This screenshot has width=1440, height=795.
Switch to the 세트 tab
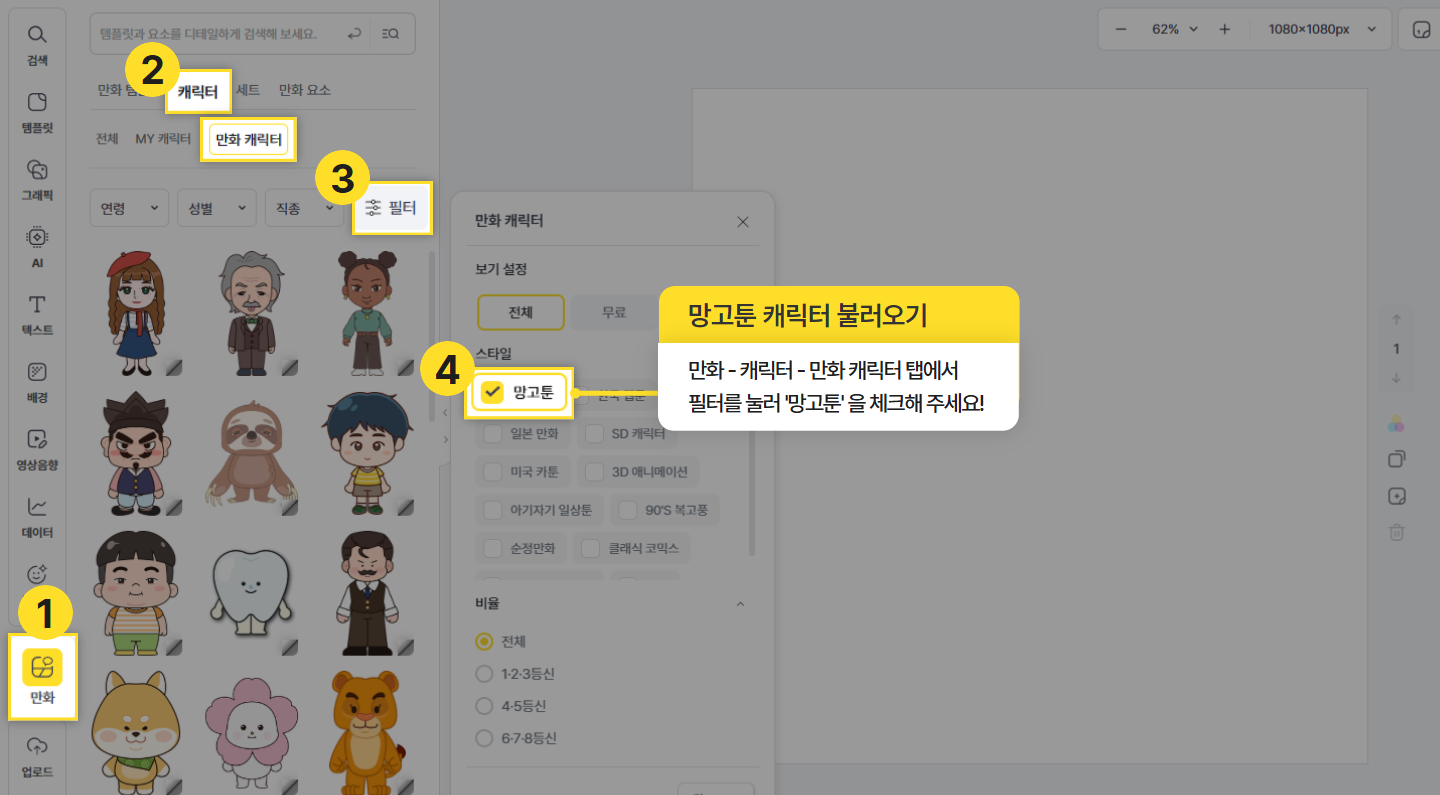click(248, 90)
